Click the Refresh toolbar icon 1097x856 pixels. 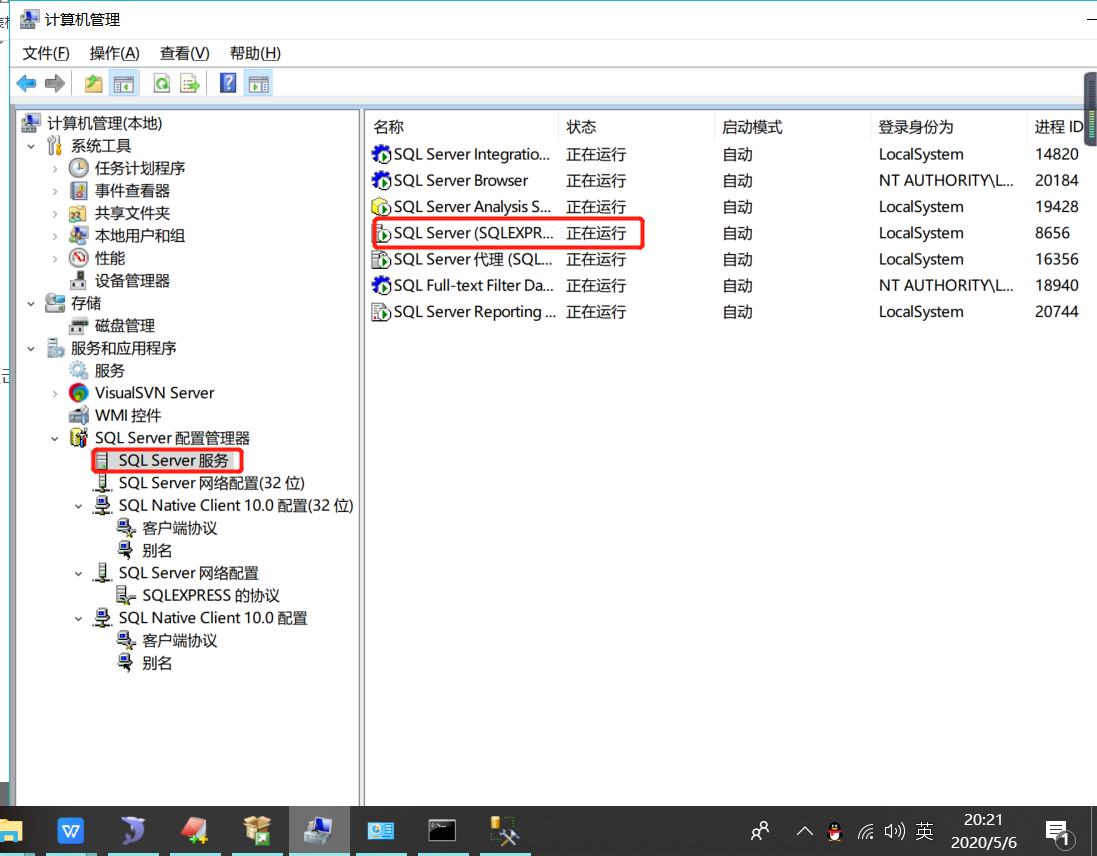click(162, 84)
